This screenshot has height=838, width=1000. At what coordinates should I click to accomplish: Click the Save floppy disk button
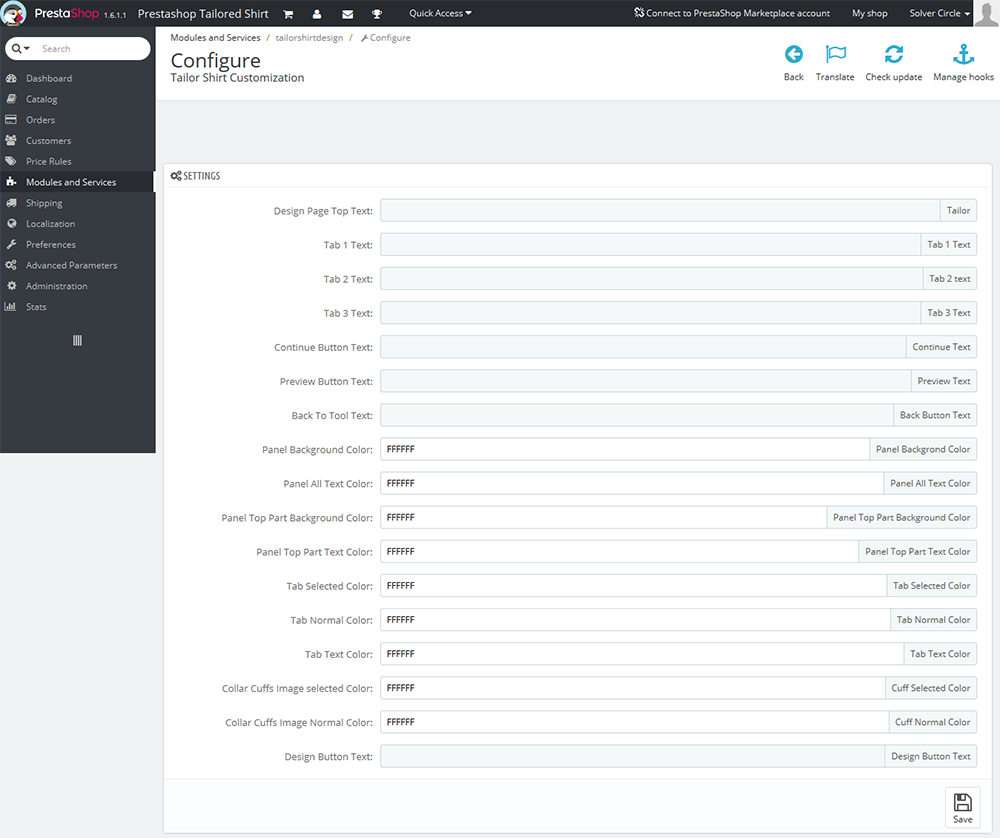[x=962, y=807]
